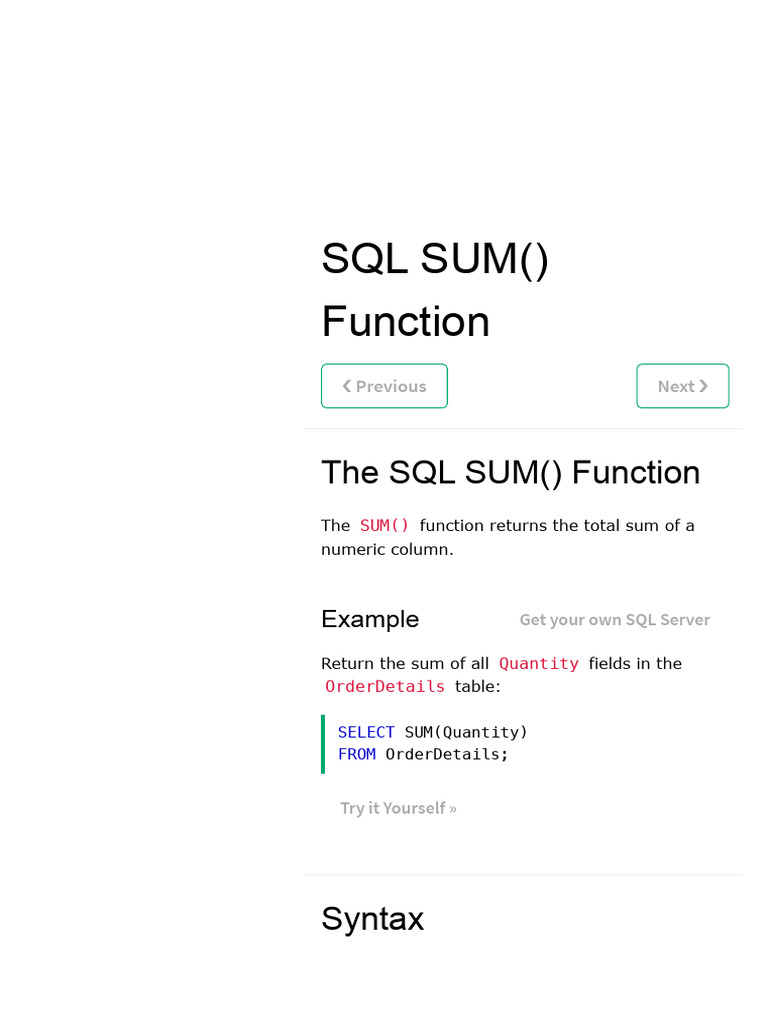This screenshot has width=768, height=1024.
Task: Click the blue SELECT keyword in code
Action: [366, 732]
